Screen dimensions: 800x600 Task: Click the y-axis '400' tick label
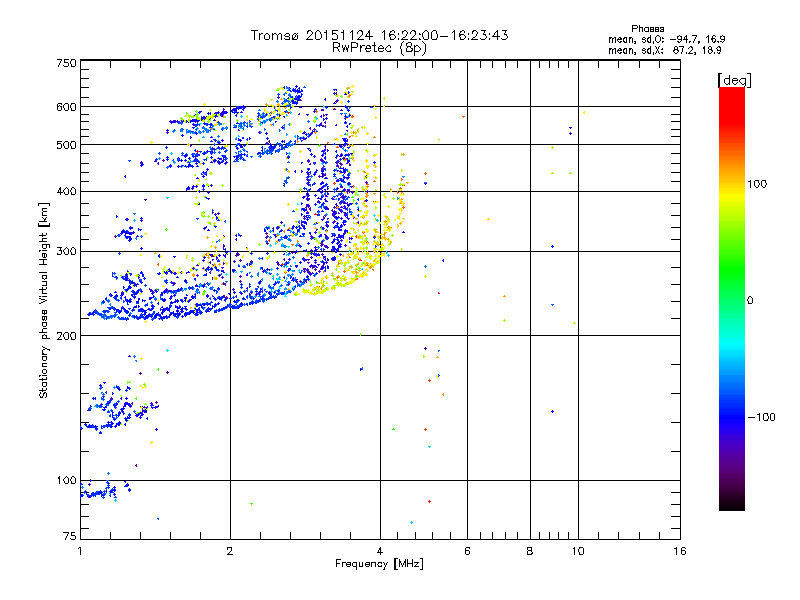click(66, 192)
